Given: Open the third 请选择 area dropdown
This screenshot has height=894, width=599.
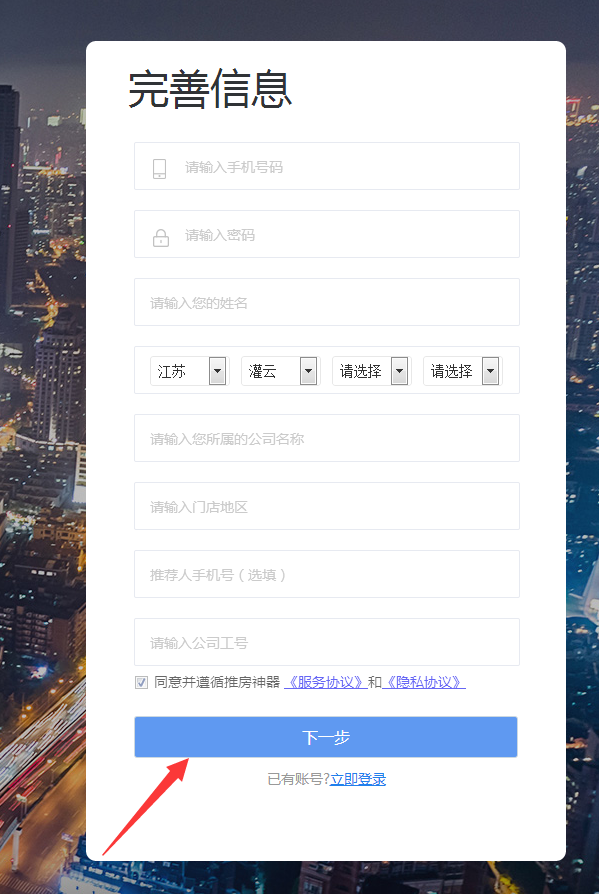Looking at the screenshot, I should [371, 371].
